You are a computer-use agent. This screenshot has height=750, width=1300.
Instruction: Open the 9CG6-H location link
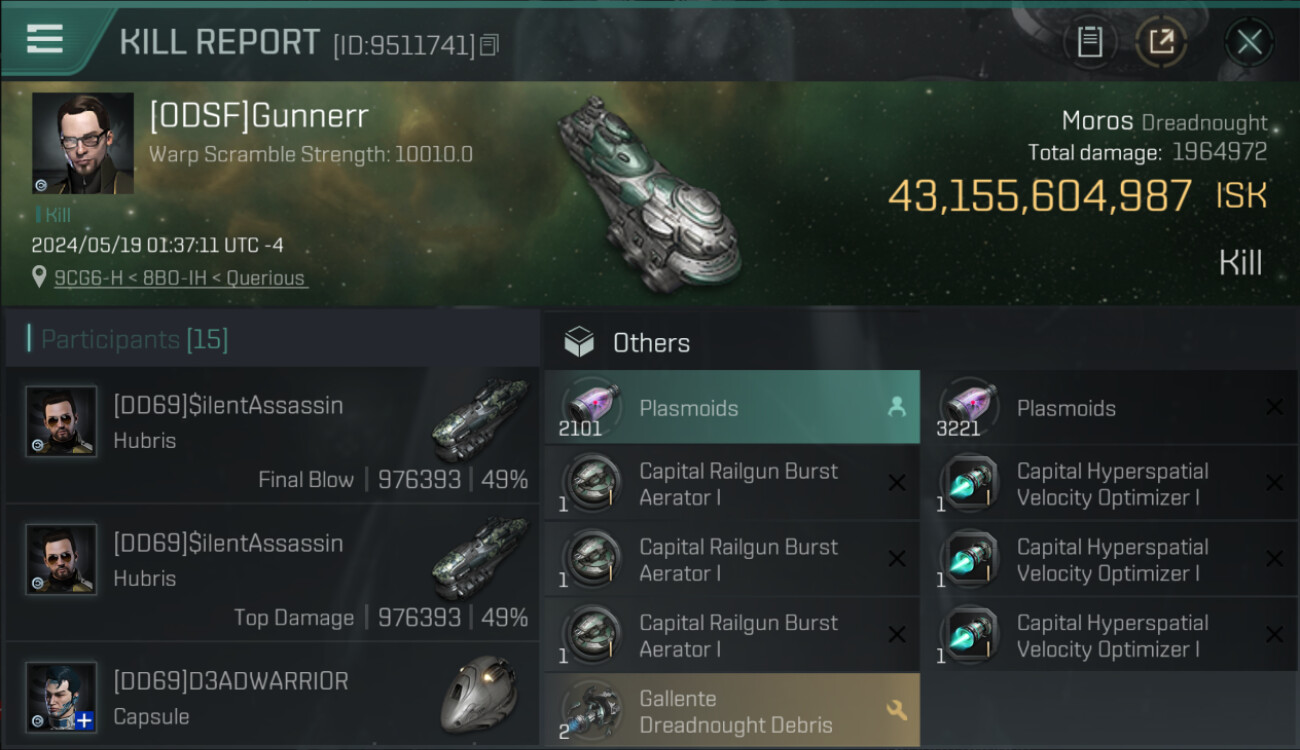tap(180, 278)
